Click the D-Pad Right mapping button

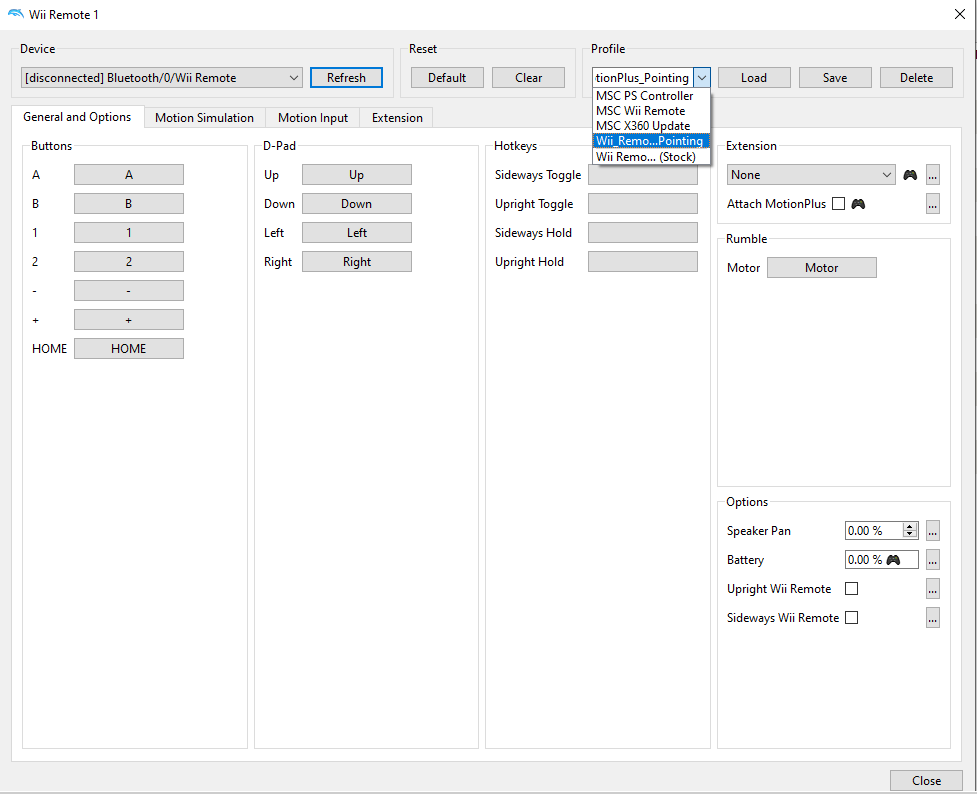pos(357,262)
